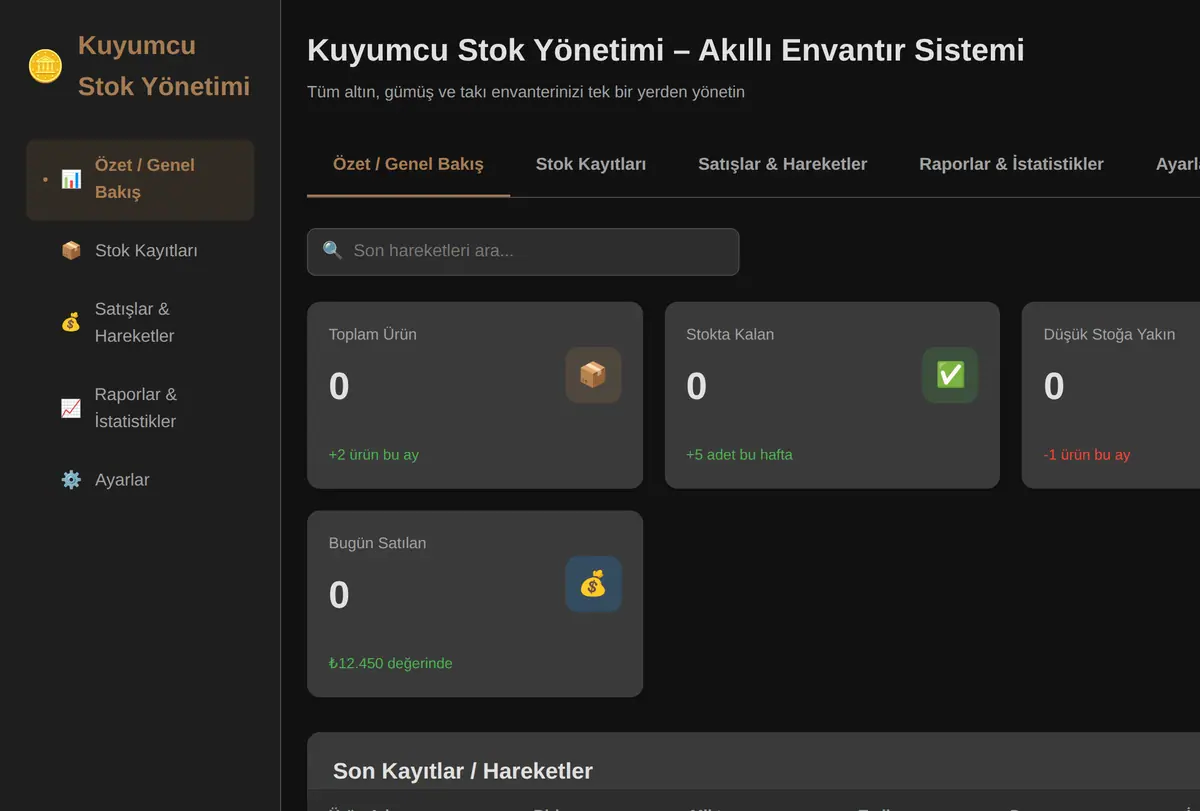Open Ayarlar in the sidebar
Image resolution: width=1200 pixels, height=811 pixels.
pos(140,480)
